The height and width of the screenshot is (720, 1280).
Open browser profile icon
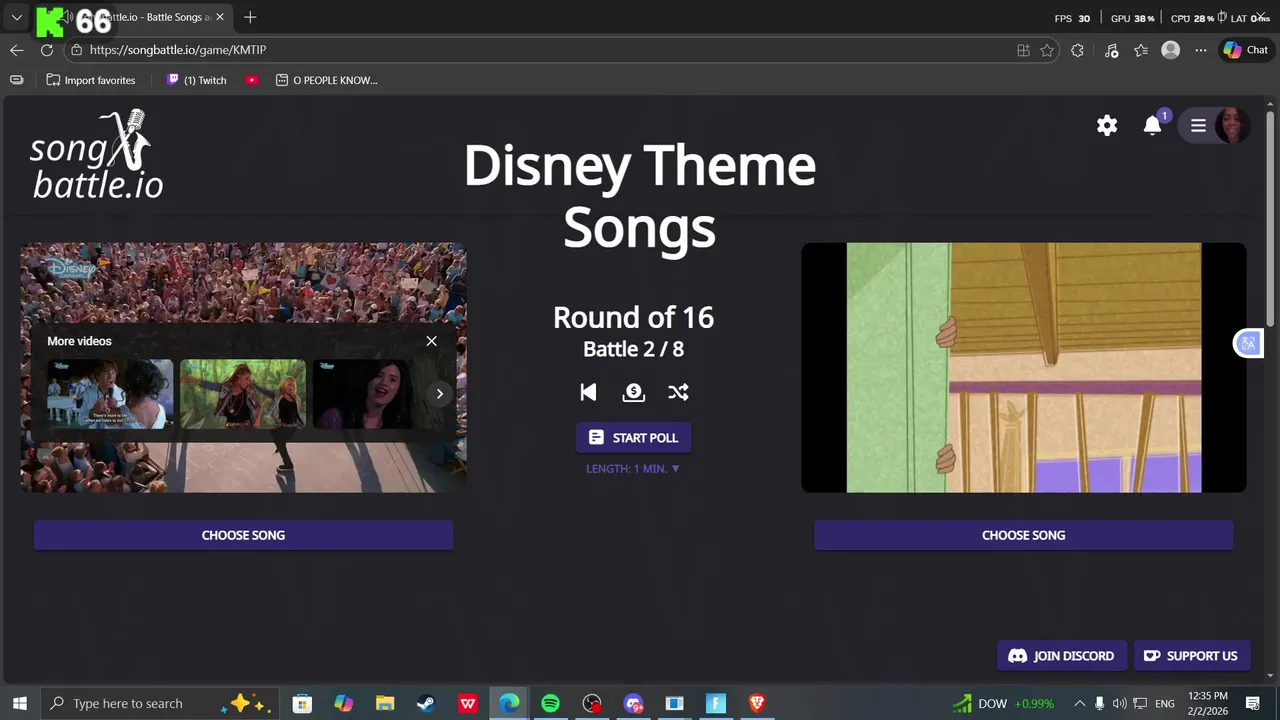(x=1170, y=50)
